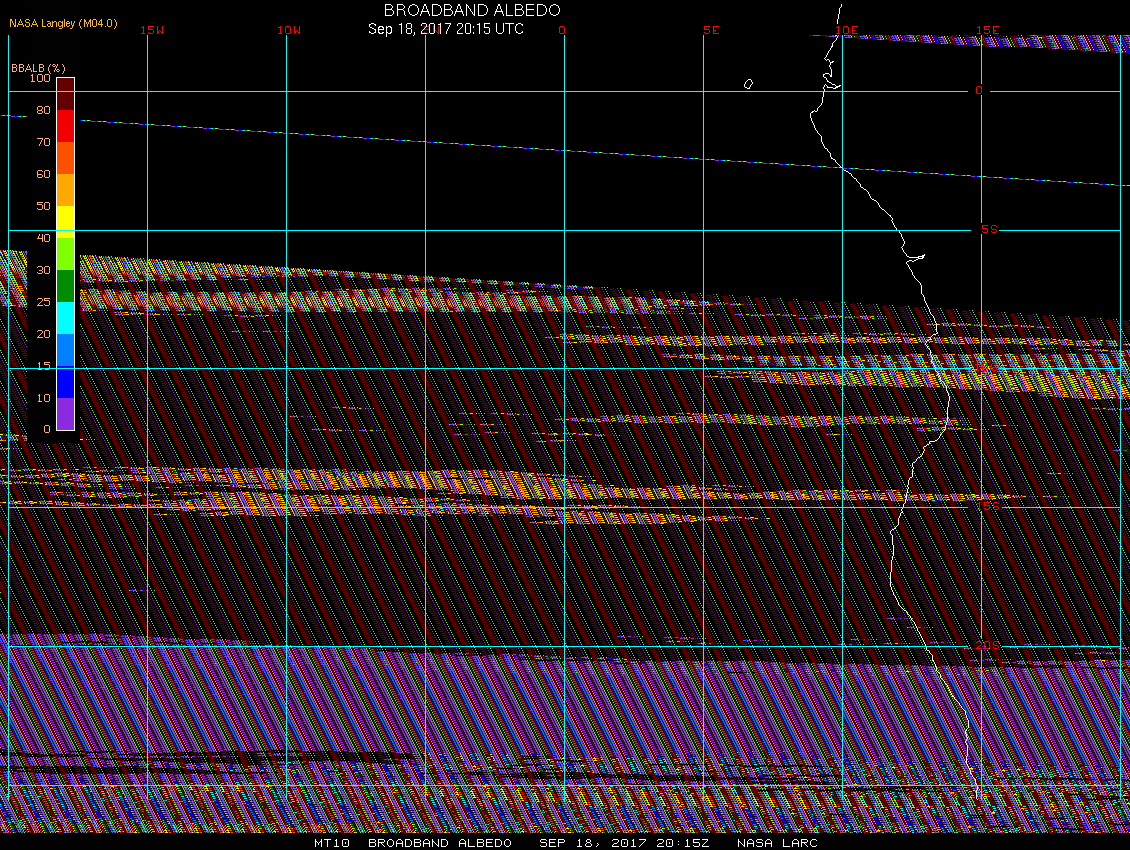Pick the cyan 20-25 color bar swatch

66,317
